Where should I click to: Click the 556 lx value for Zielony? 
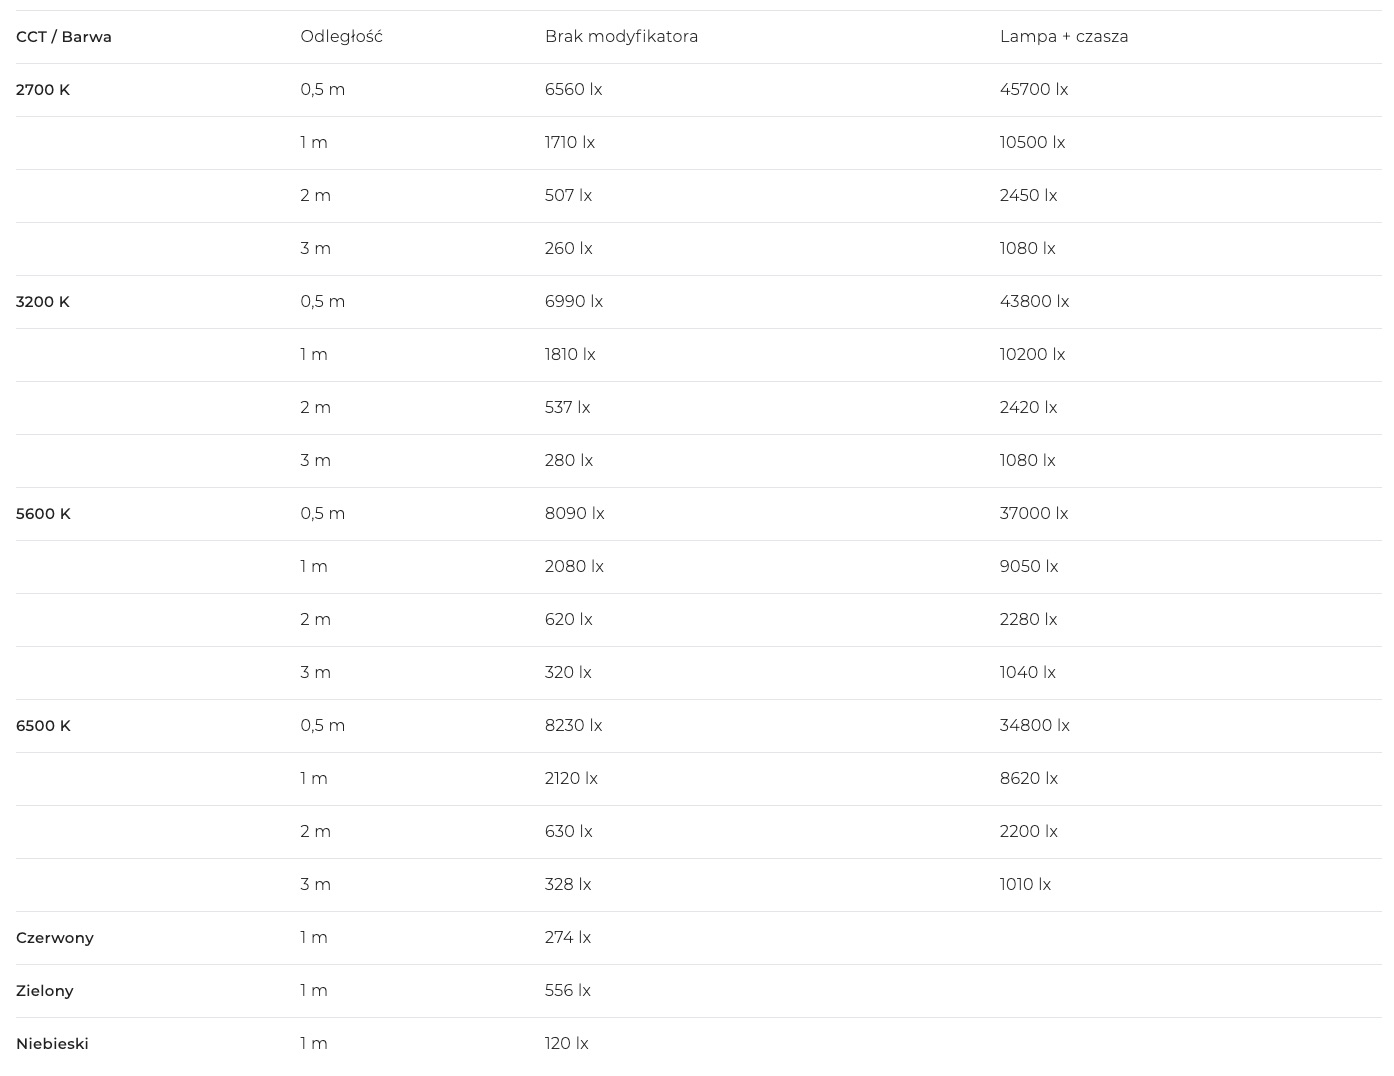[568, 991]
